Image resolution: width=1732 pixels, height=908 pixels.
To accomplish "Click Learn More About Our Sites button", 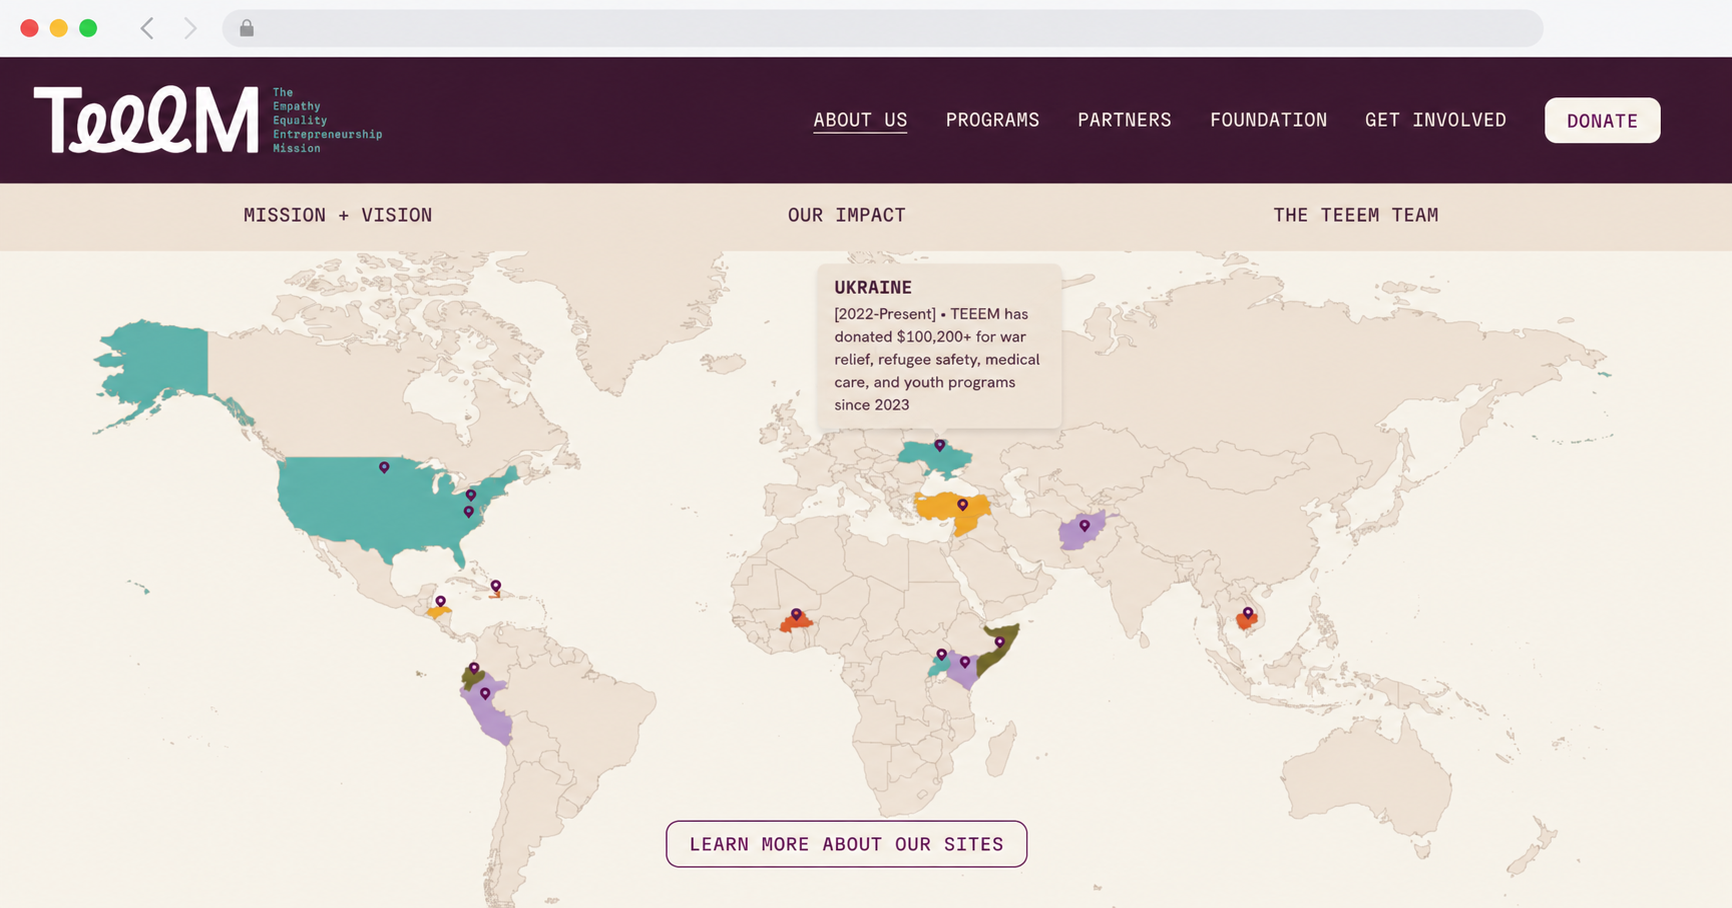I will (846, 844).
